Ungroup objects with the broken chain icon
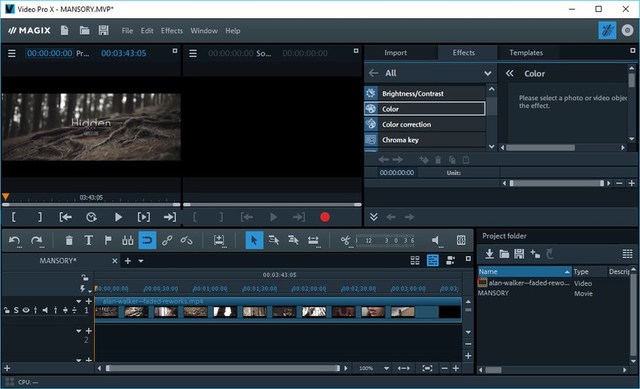 (x=187, y=240)
